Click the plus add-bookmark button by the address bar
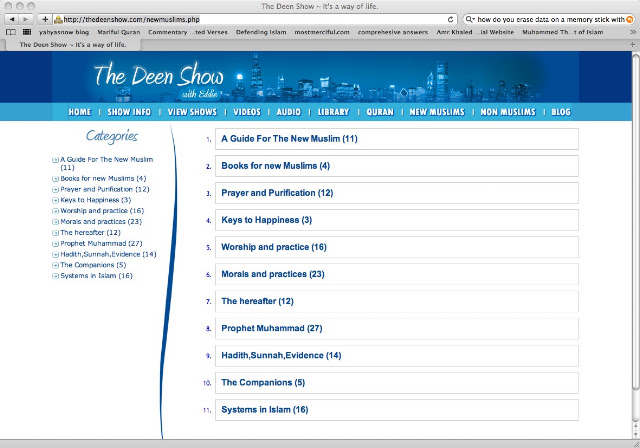Viewport: 640px width, 448px height. pyautogui.click(x=45, y=19)
